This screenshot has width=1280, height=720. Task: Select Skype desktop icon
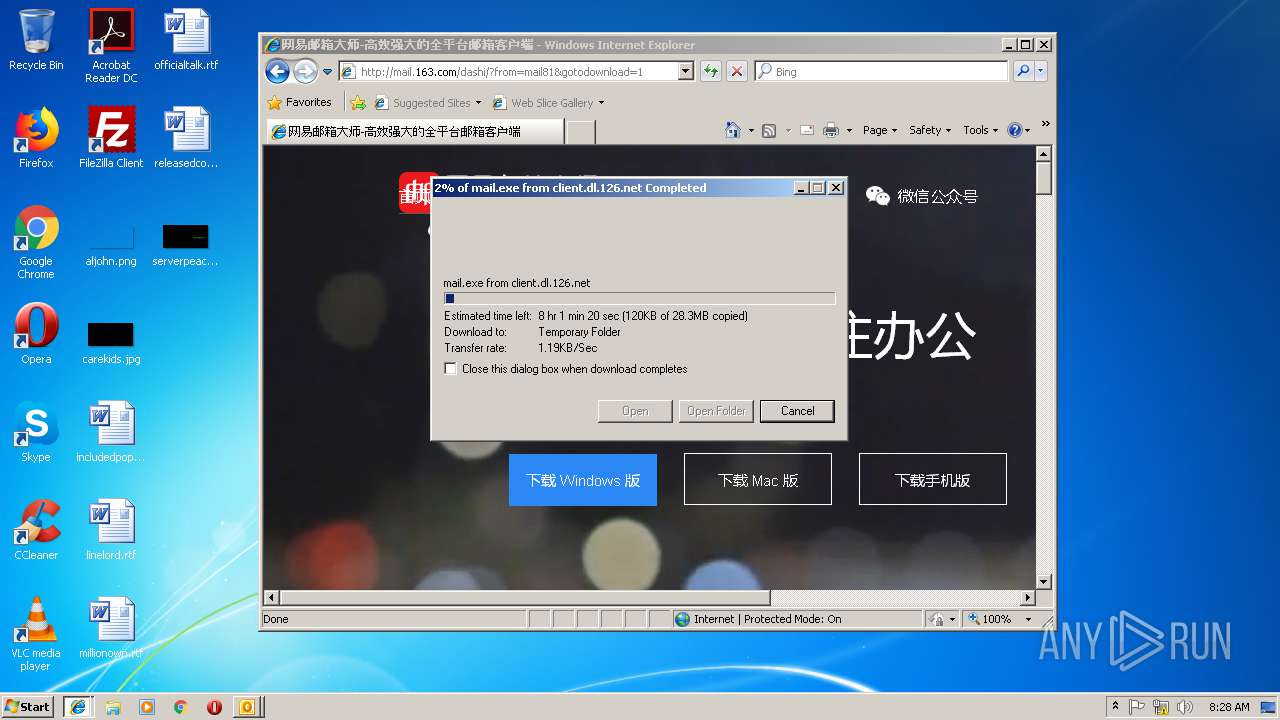[36, 432]
